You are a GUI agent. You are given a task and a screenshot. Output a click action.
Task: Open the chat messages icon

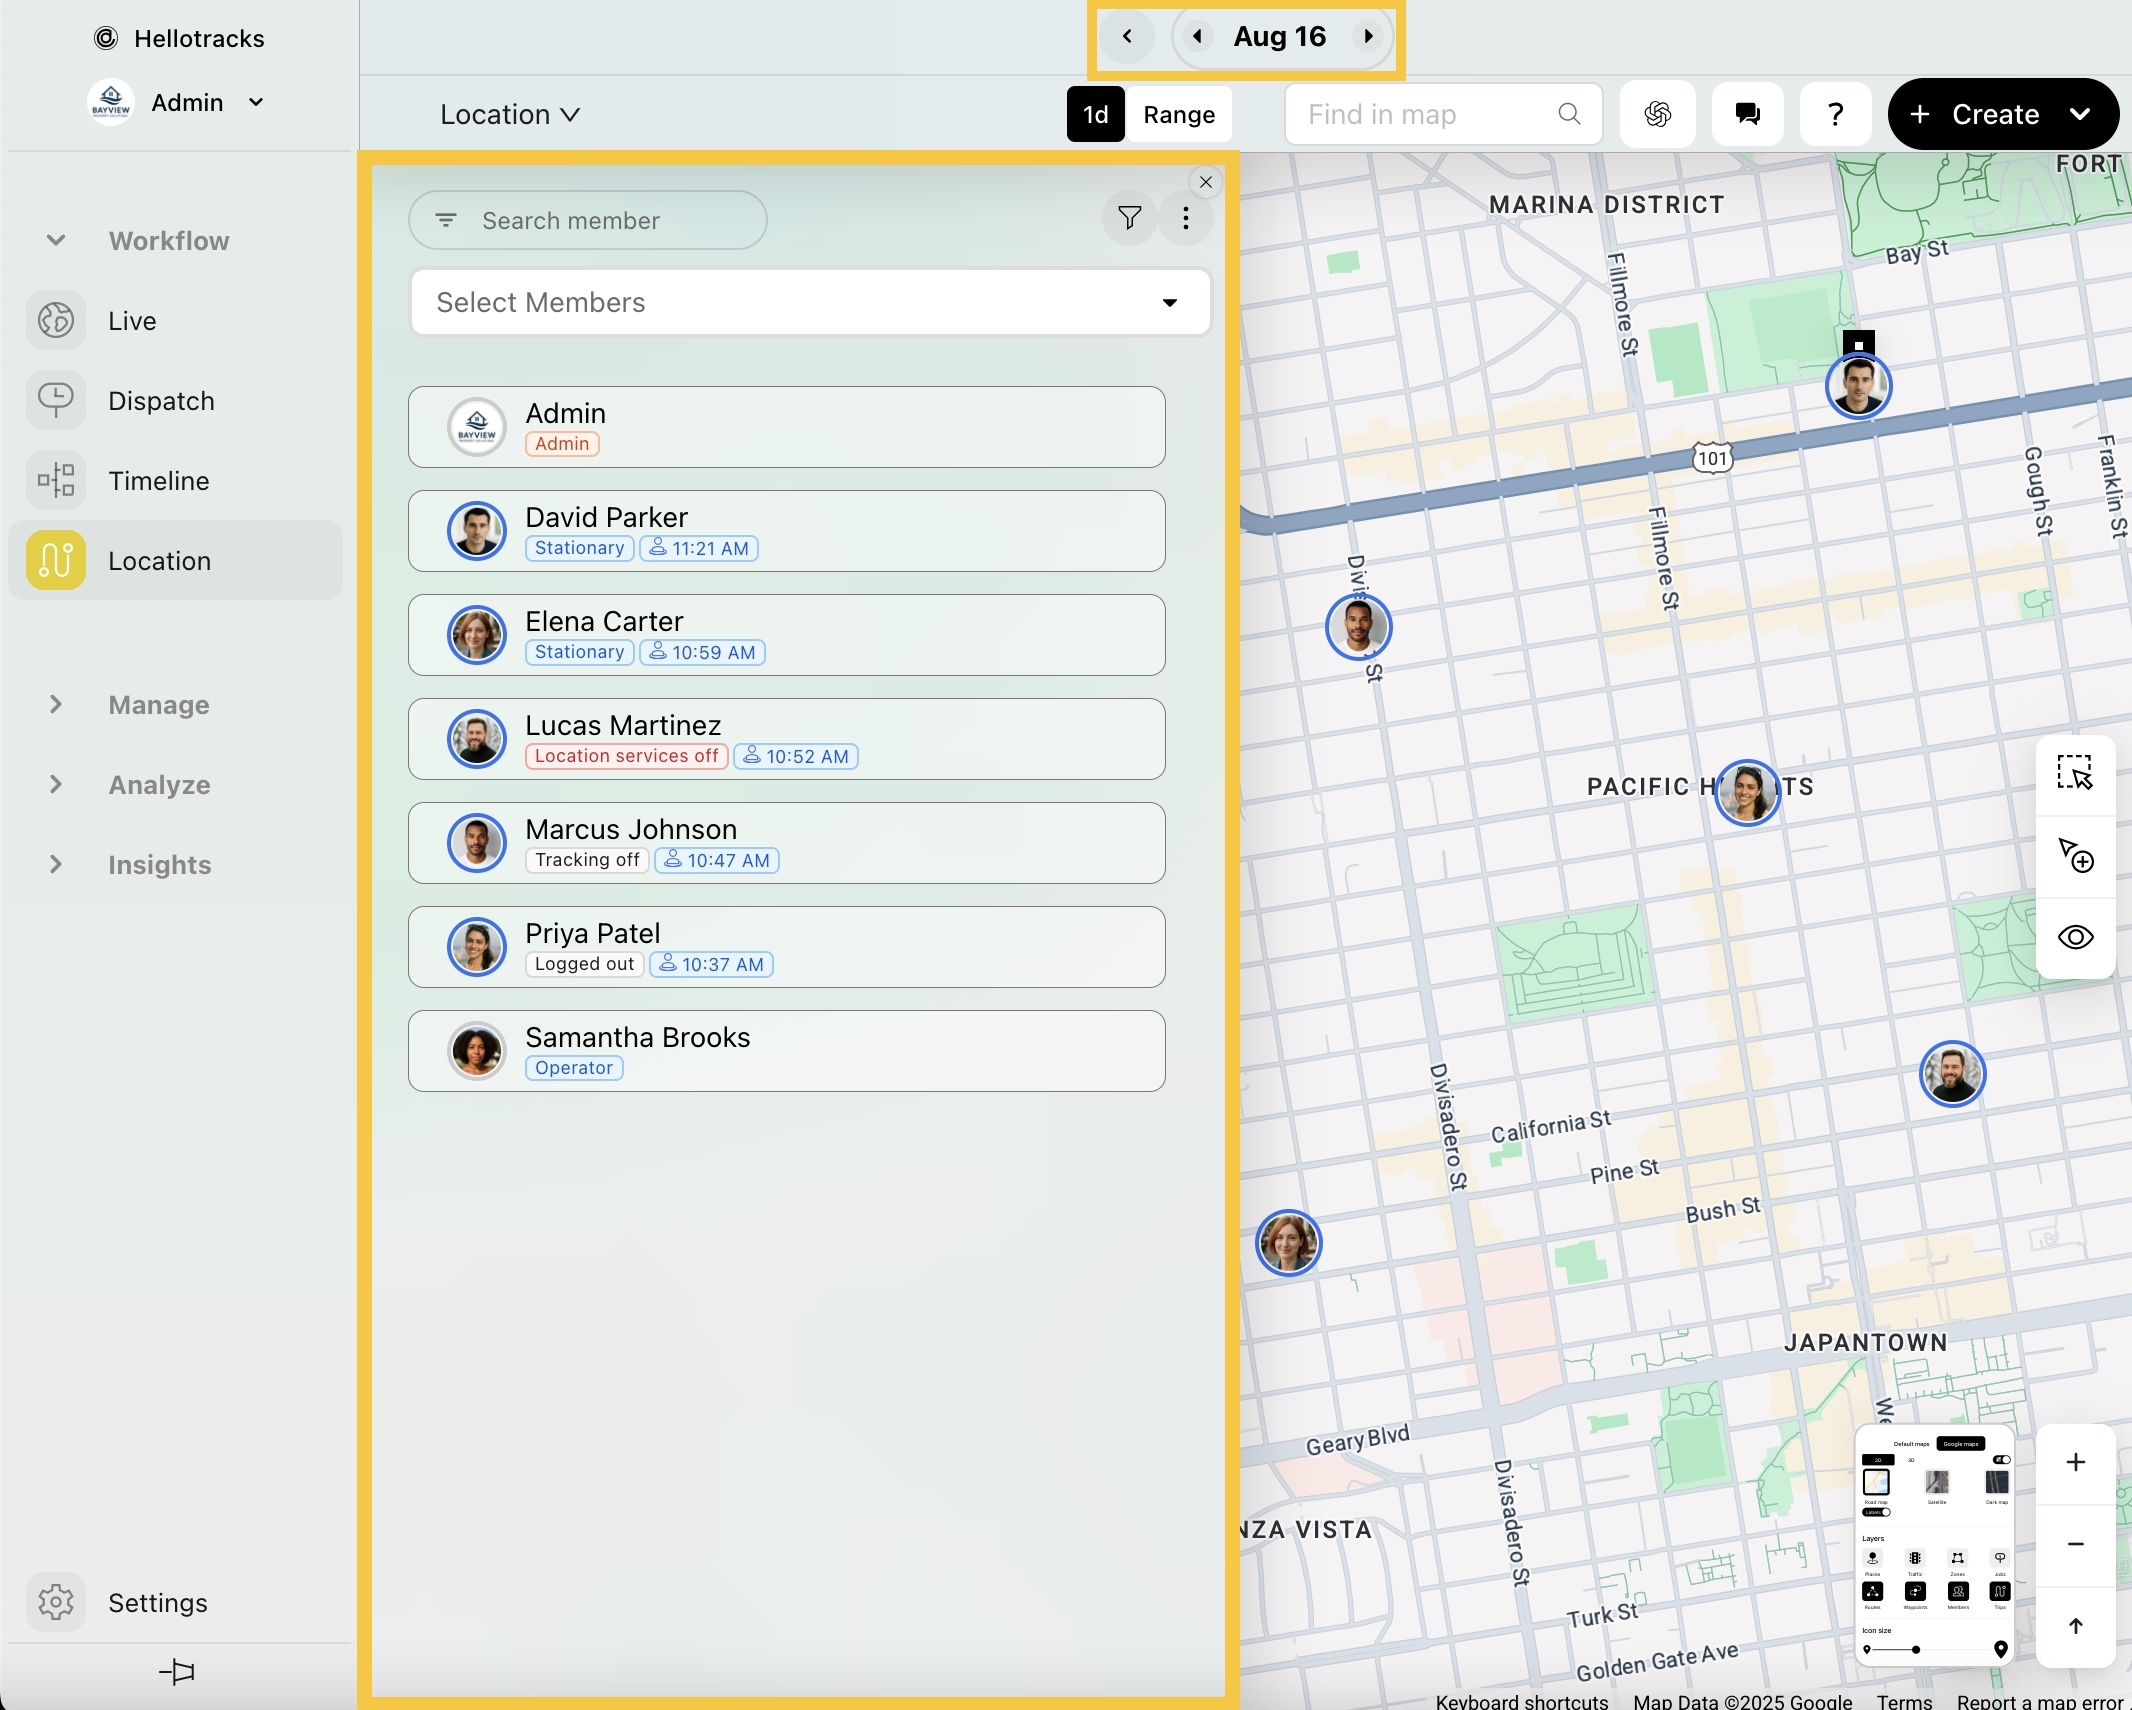tap(1748, 114)
